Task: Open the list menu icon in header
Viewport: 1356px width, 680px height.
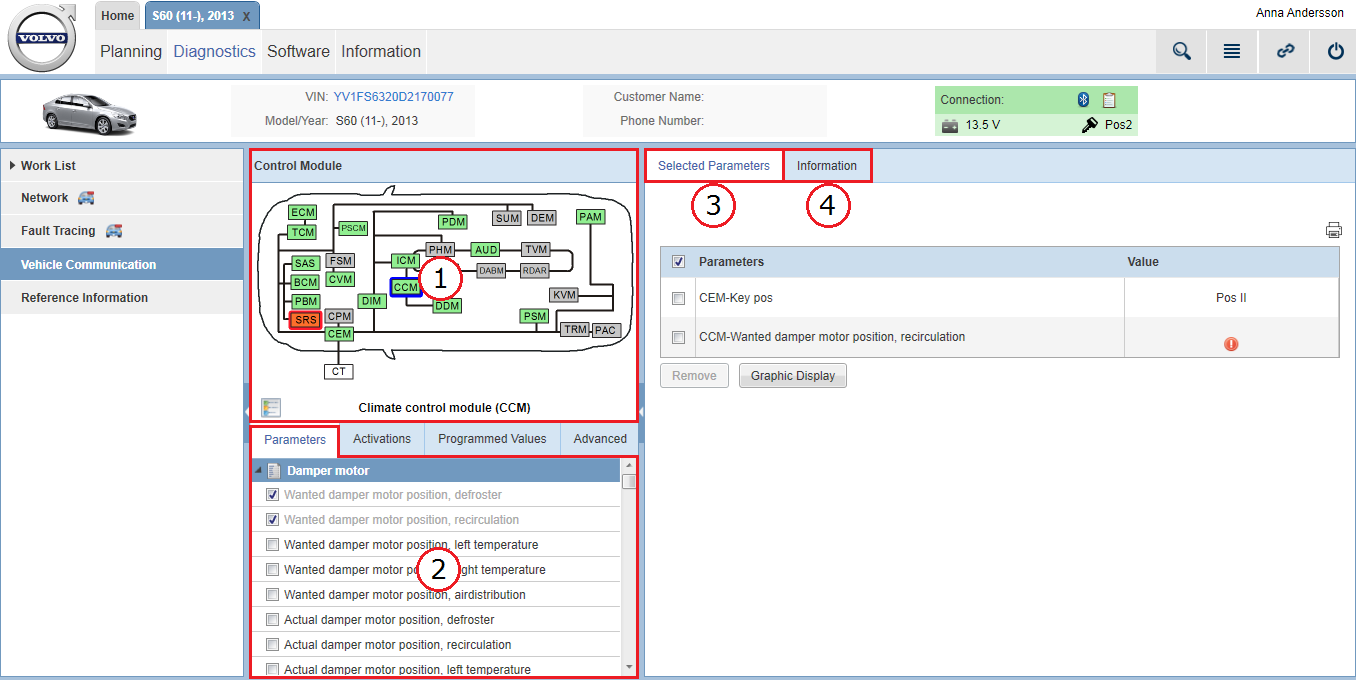Action: click(x=1232, y=52)
